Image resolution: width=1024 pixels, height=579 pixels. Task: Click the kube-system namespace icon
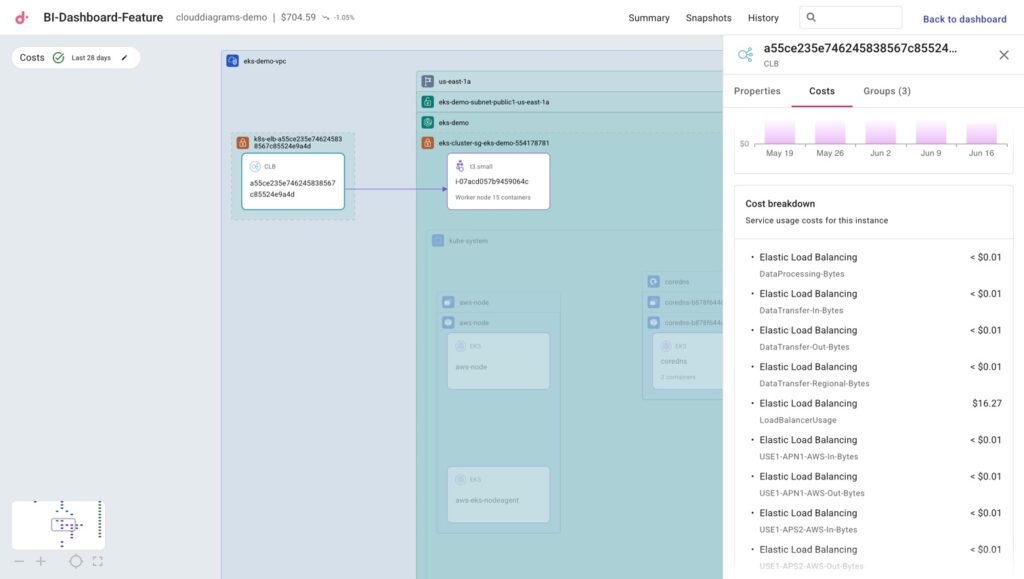pyautogui.click(x=438, y=241)
